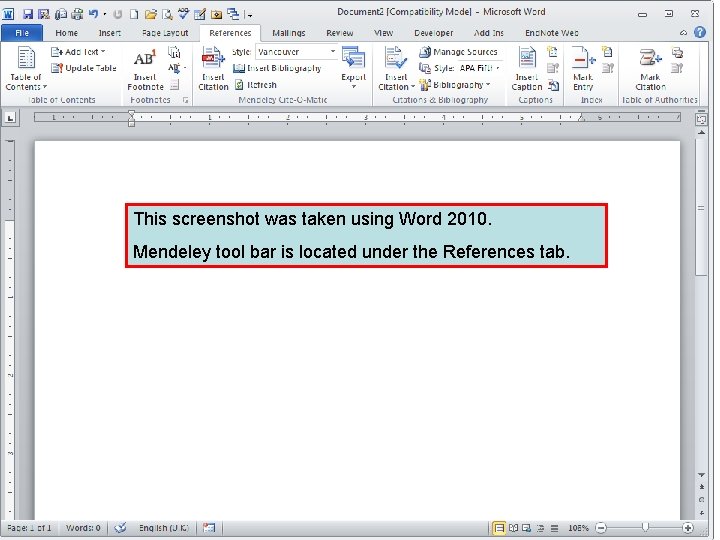Screen dimensions: 720x540
Task: Click the Print Preview magnifier icon
Action: (x=167, y=14)
